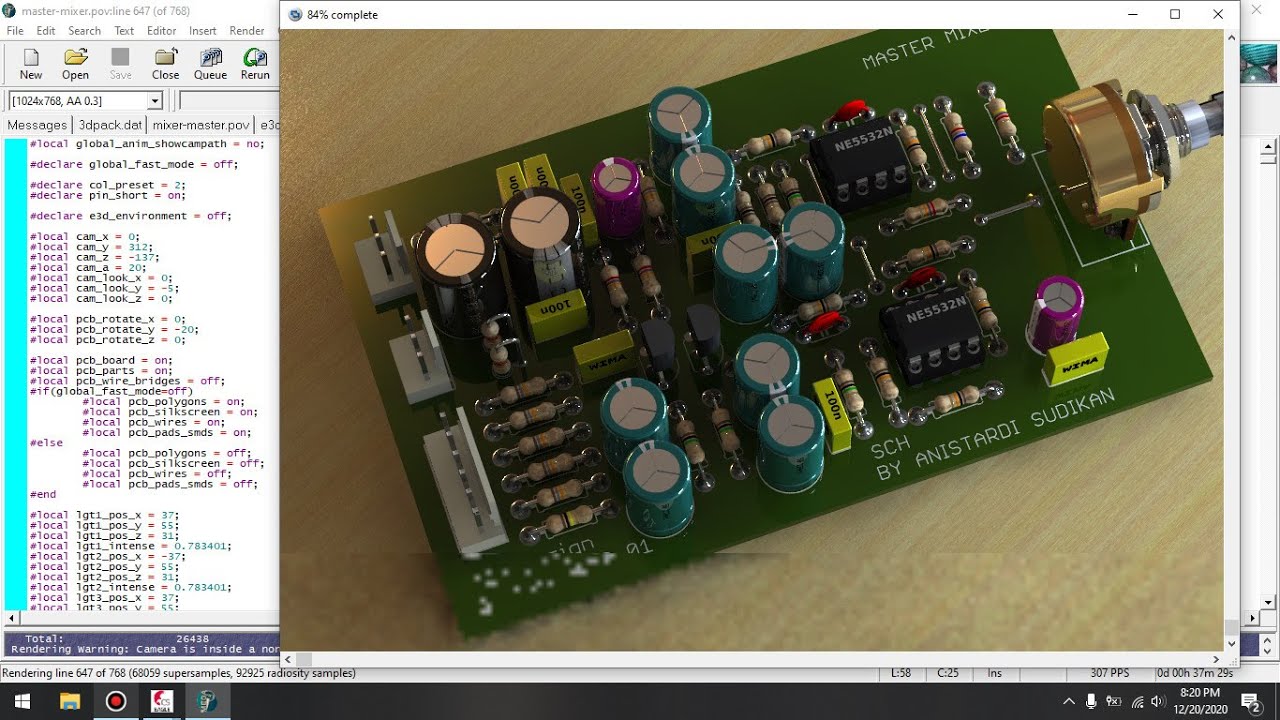1280x720 pixels.
Task: Click the Ins insert mode indicator
Action: click(x=995, y=673)
